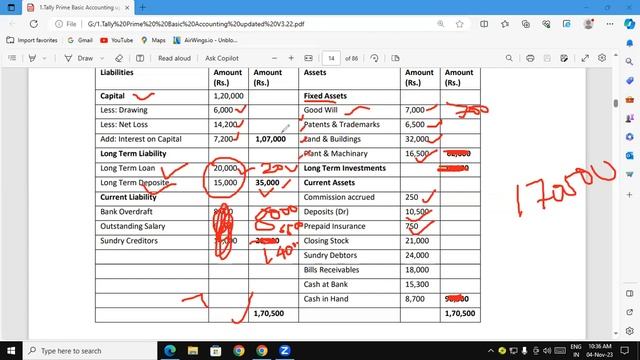
Task: Open the Import favorites bookmark
Action: point(32,40)
